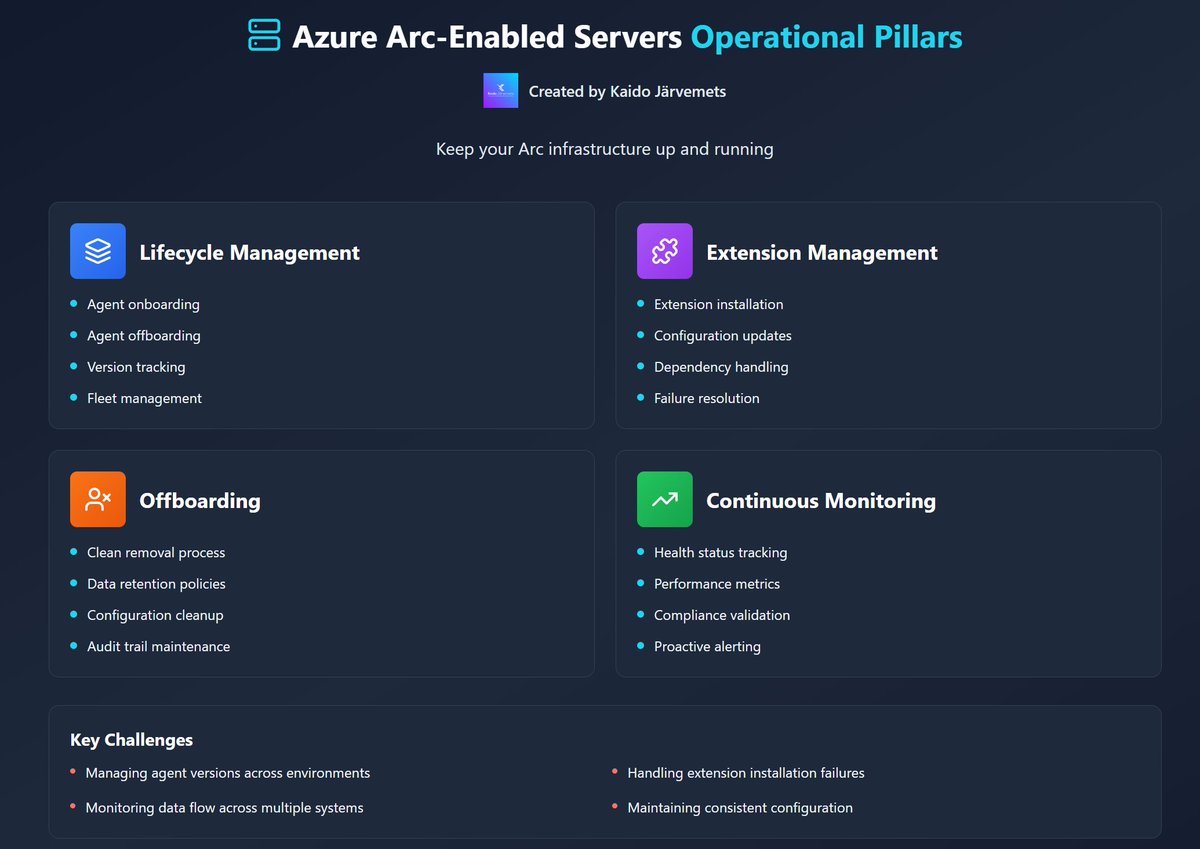Click 'Data retention policies' list item

click(x=156, y=584)
